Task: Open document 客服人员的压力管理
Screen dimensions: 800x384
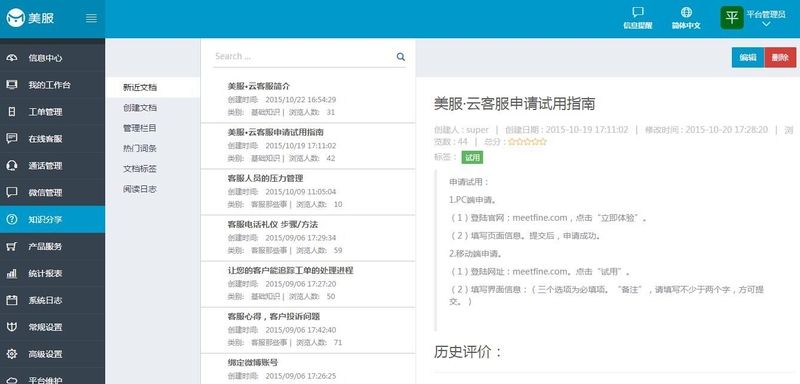Action: (x=265, y=178)
